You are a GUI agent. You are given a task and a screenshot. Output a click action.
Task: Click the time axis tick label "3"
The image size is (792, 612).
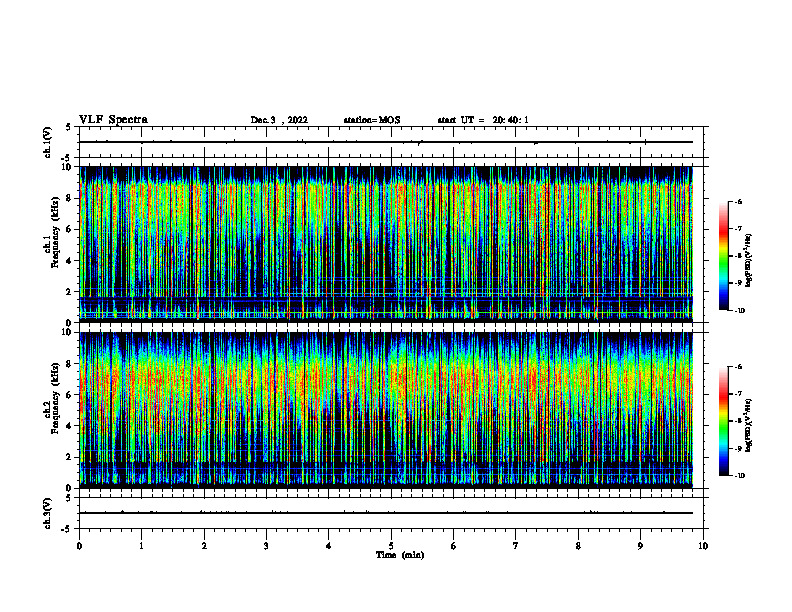266,546
